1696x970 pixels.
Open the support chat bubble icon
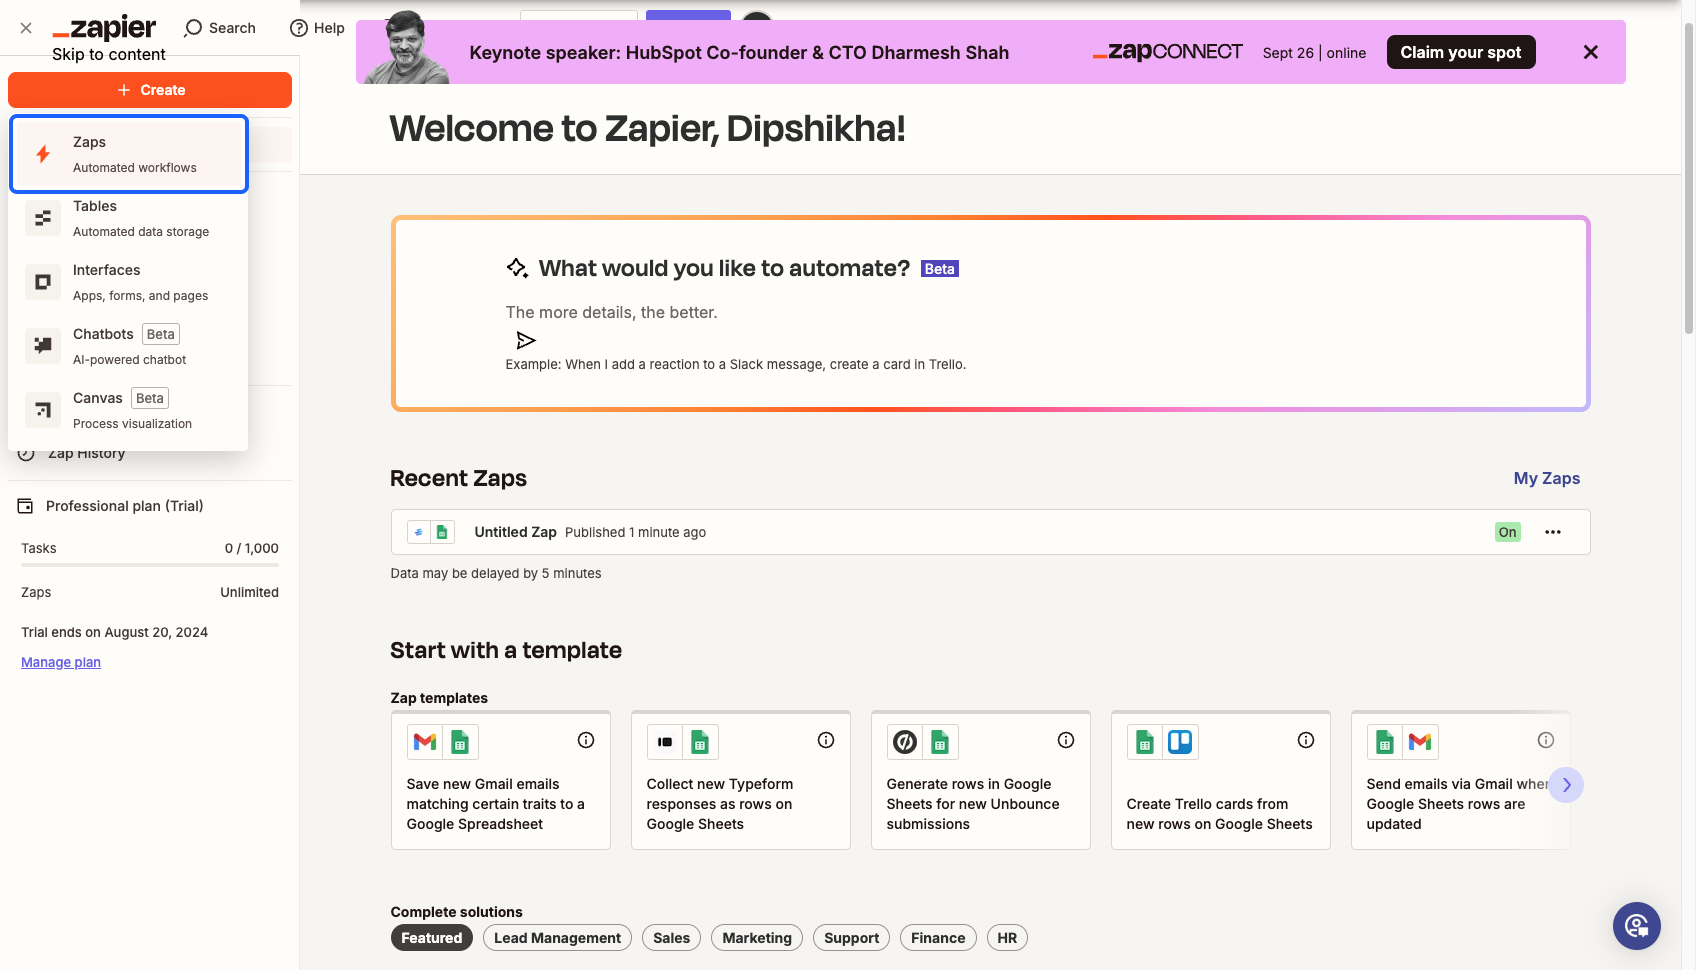(x=1637, y=926)
